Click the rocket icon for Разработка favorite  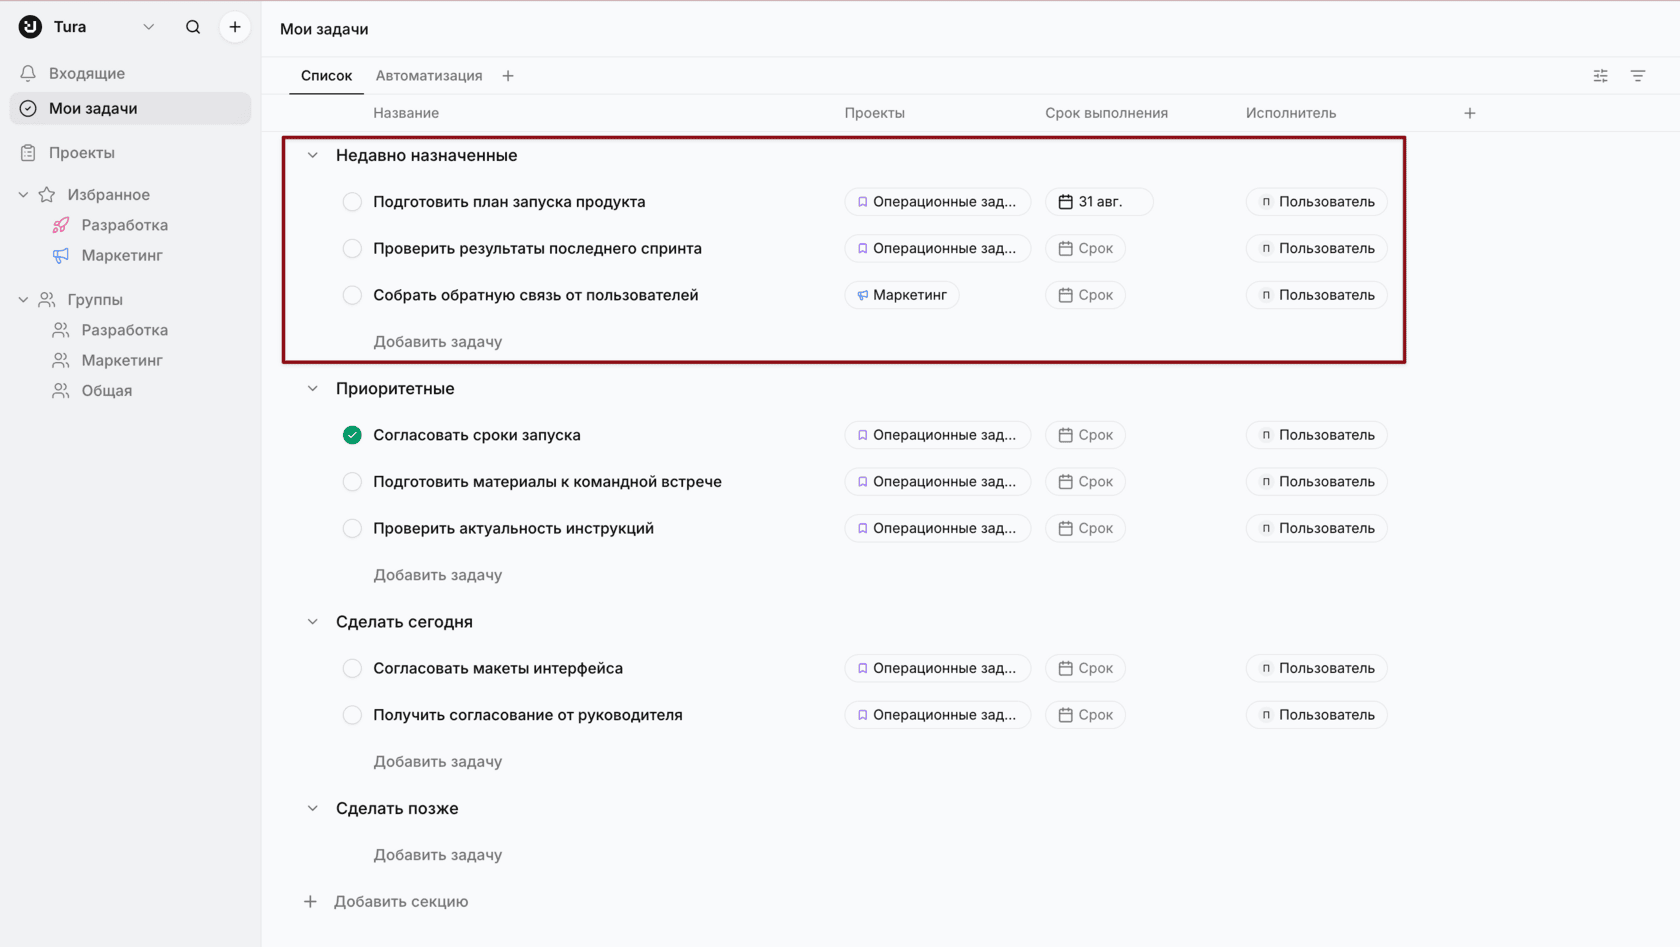click(x=61, y=225)
